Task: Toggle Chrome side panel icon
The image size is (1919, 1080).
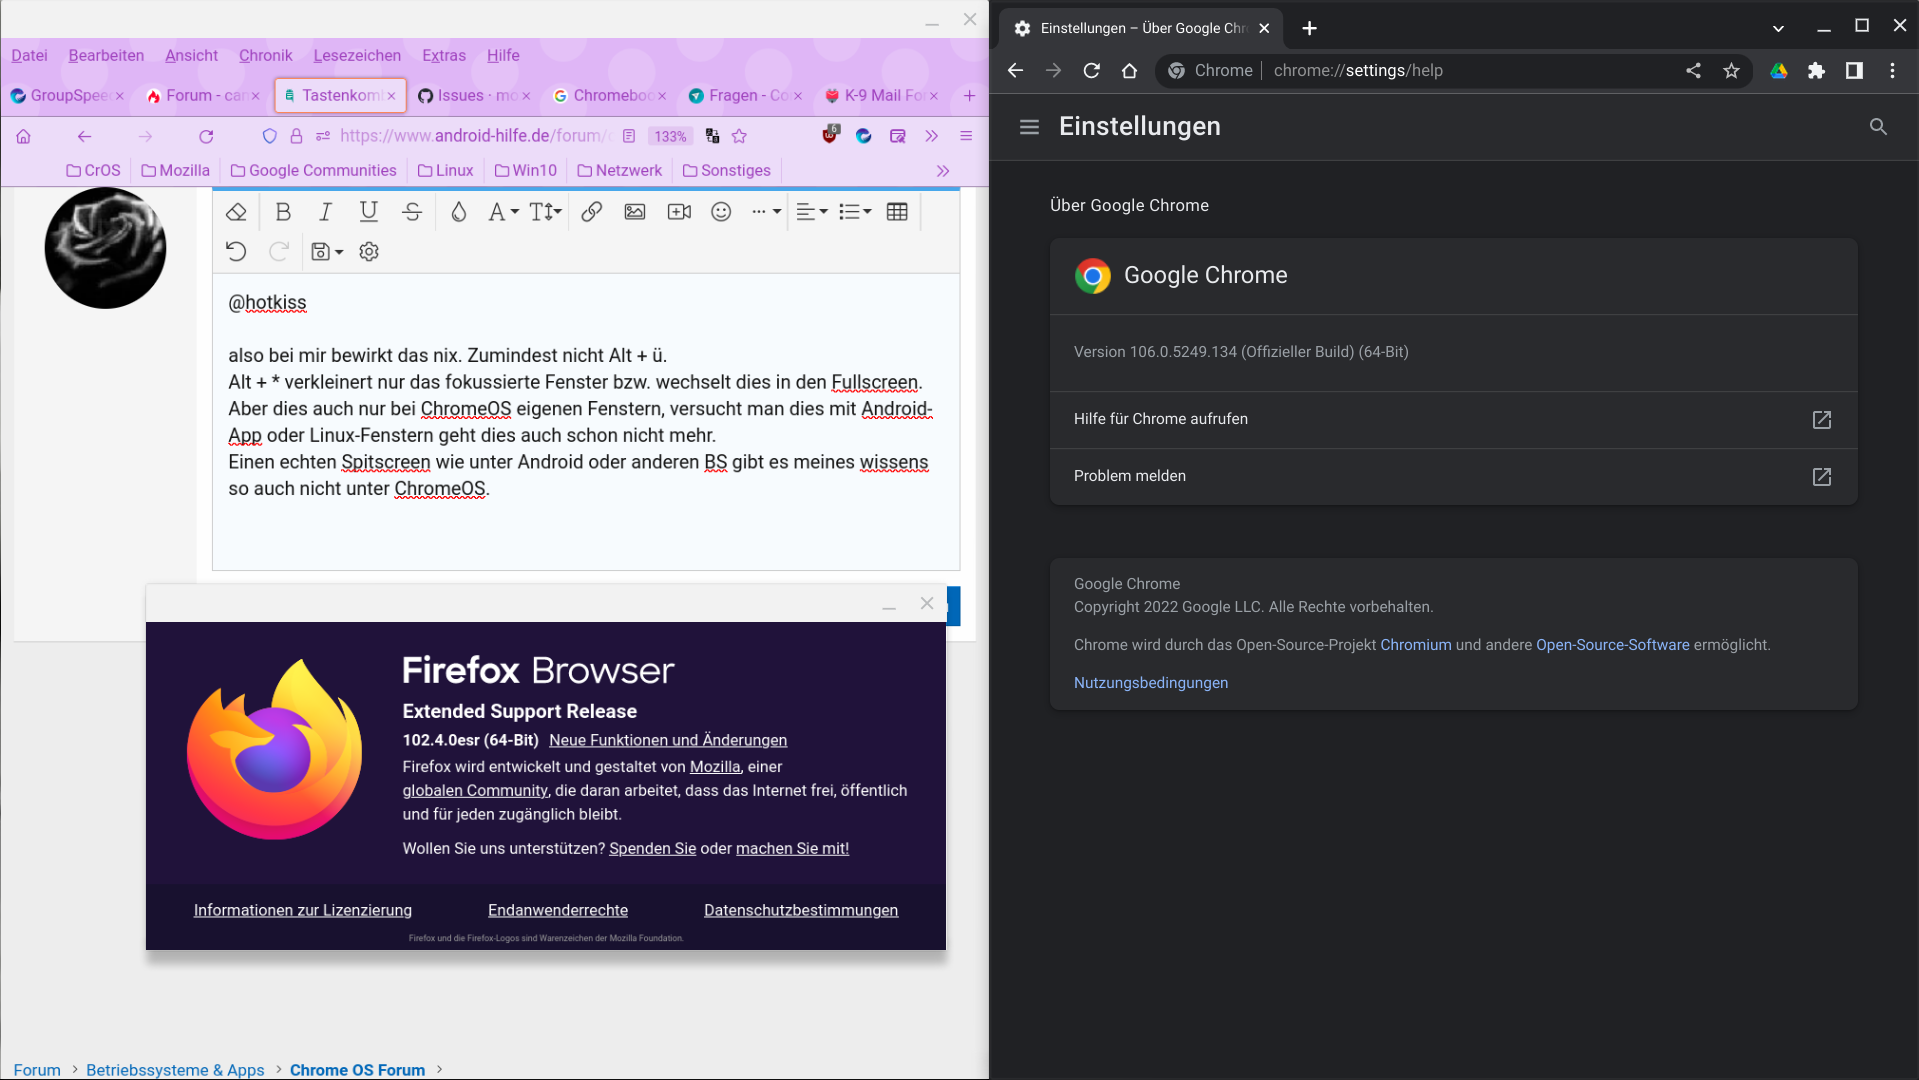Action: coord(1854,70)
